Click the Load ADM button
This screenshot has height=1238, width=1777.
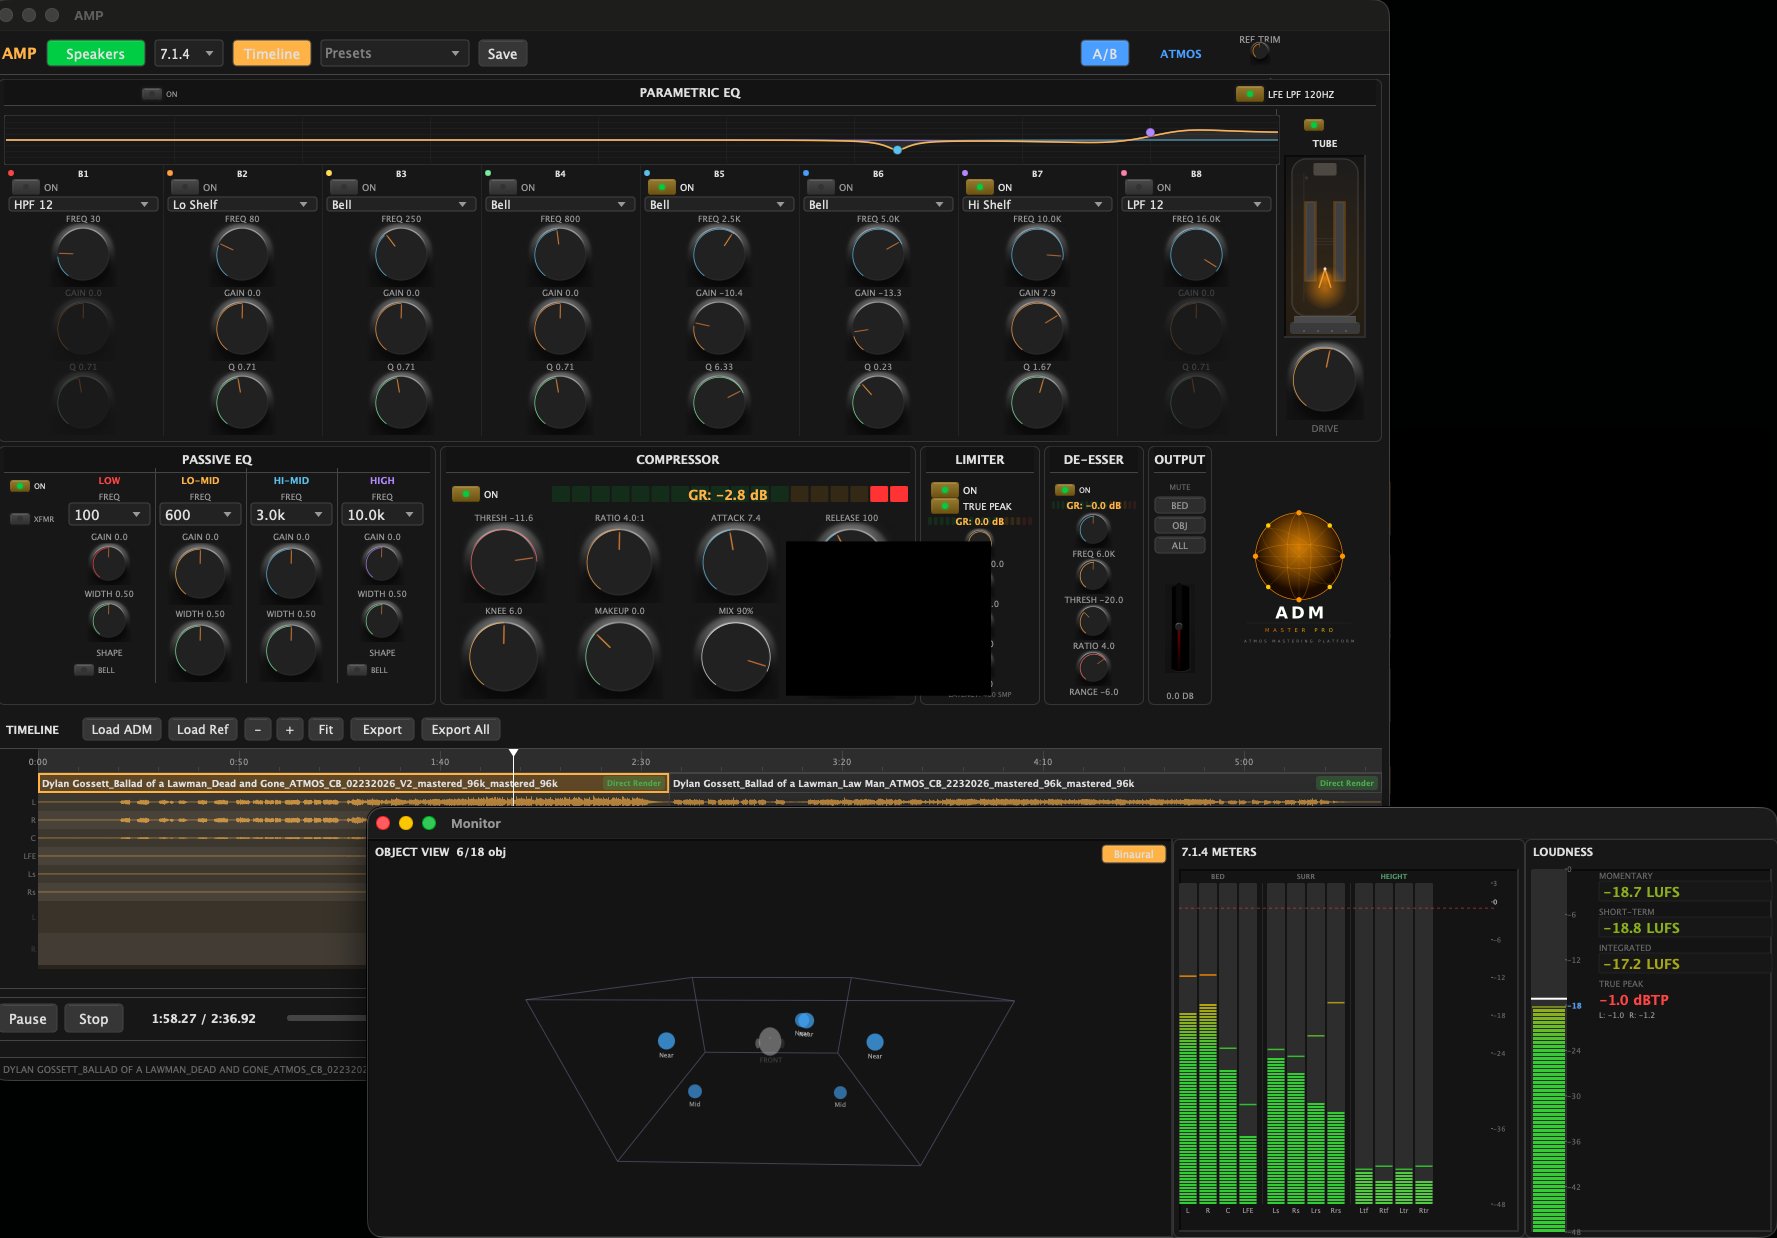pyautogui.click(x=121, y=729)
